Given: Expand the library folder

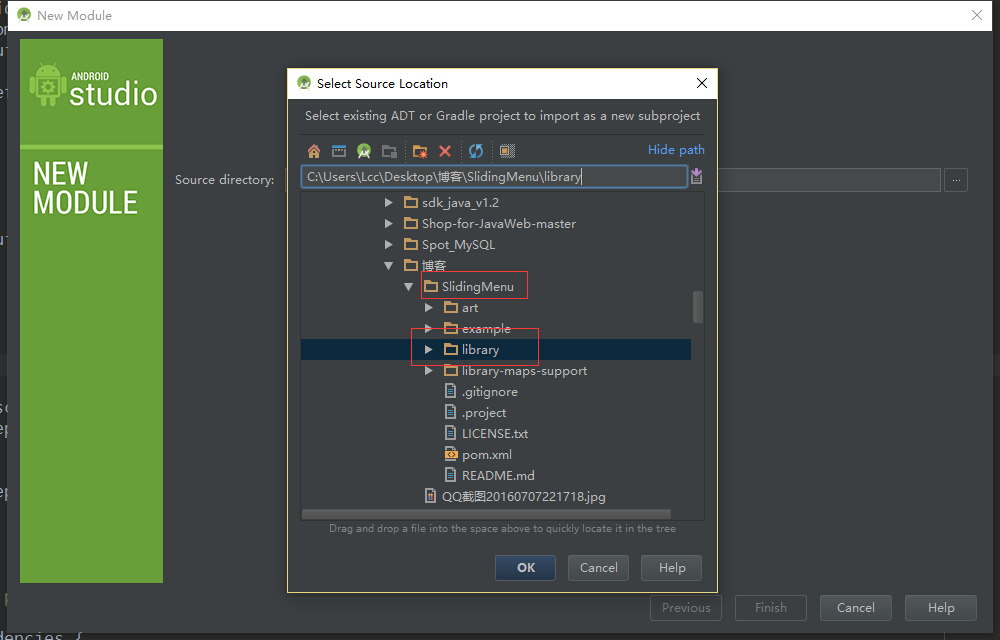Looking at the screenshot, I should click(x=429, y=350).
